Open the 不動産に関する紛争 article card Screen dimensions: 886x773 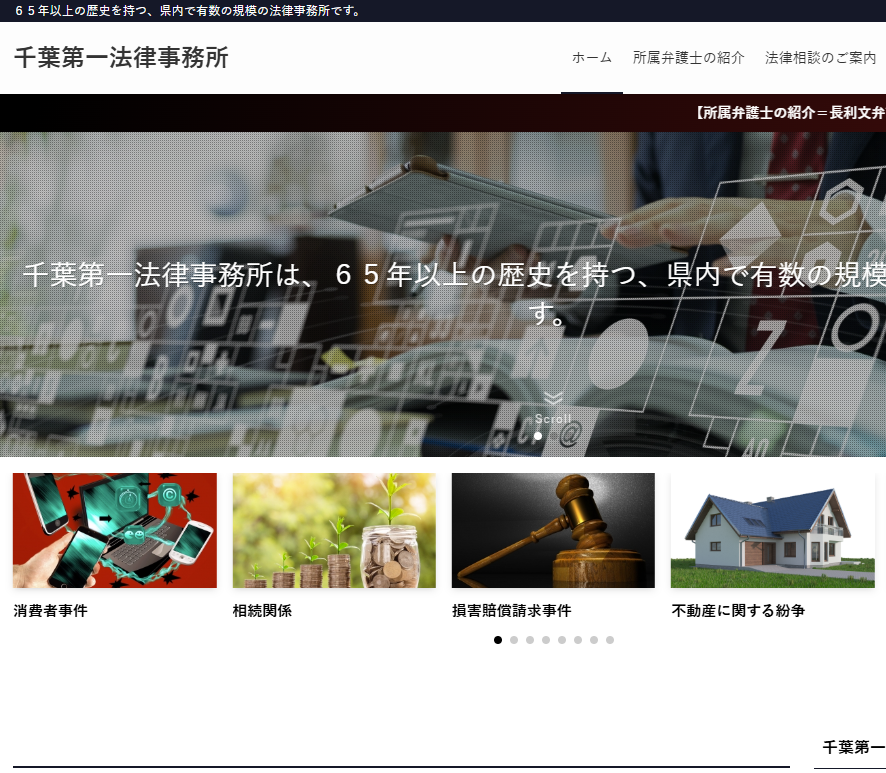(x=772, y=530)
